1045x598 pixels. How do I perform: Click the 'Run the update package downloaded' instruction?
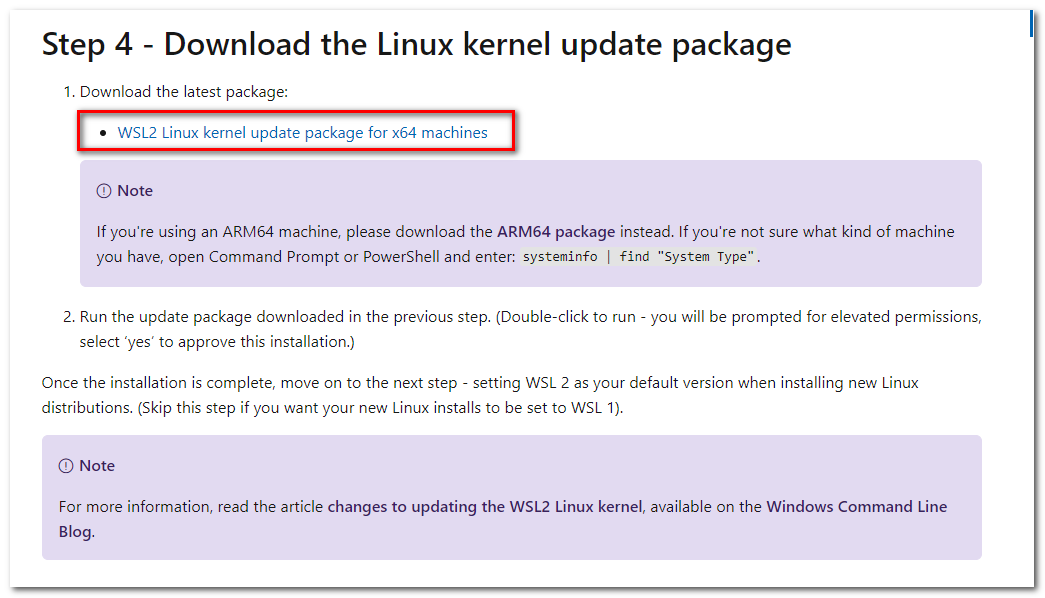pos(285,317)
